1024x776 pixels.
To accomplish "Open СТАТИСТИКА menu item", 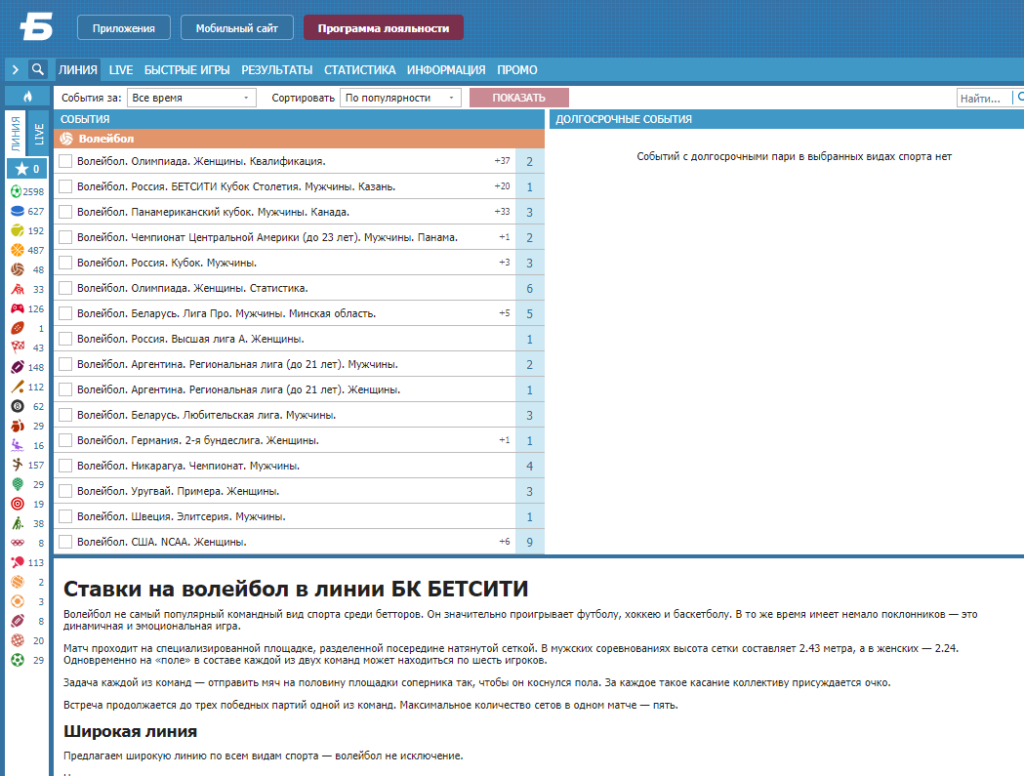I will pos(360,70).
